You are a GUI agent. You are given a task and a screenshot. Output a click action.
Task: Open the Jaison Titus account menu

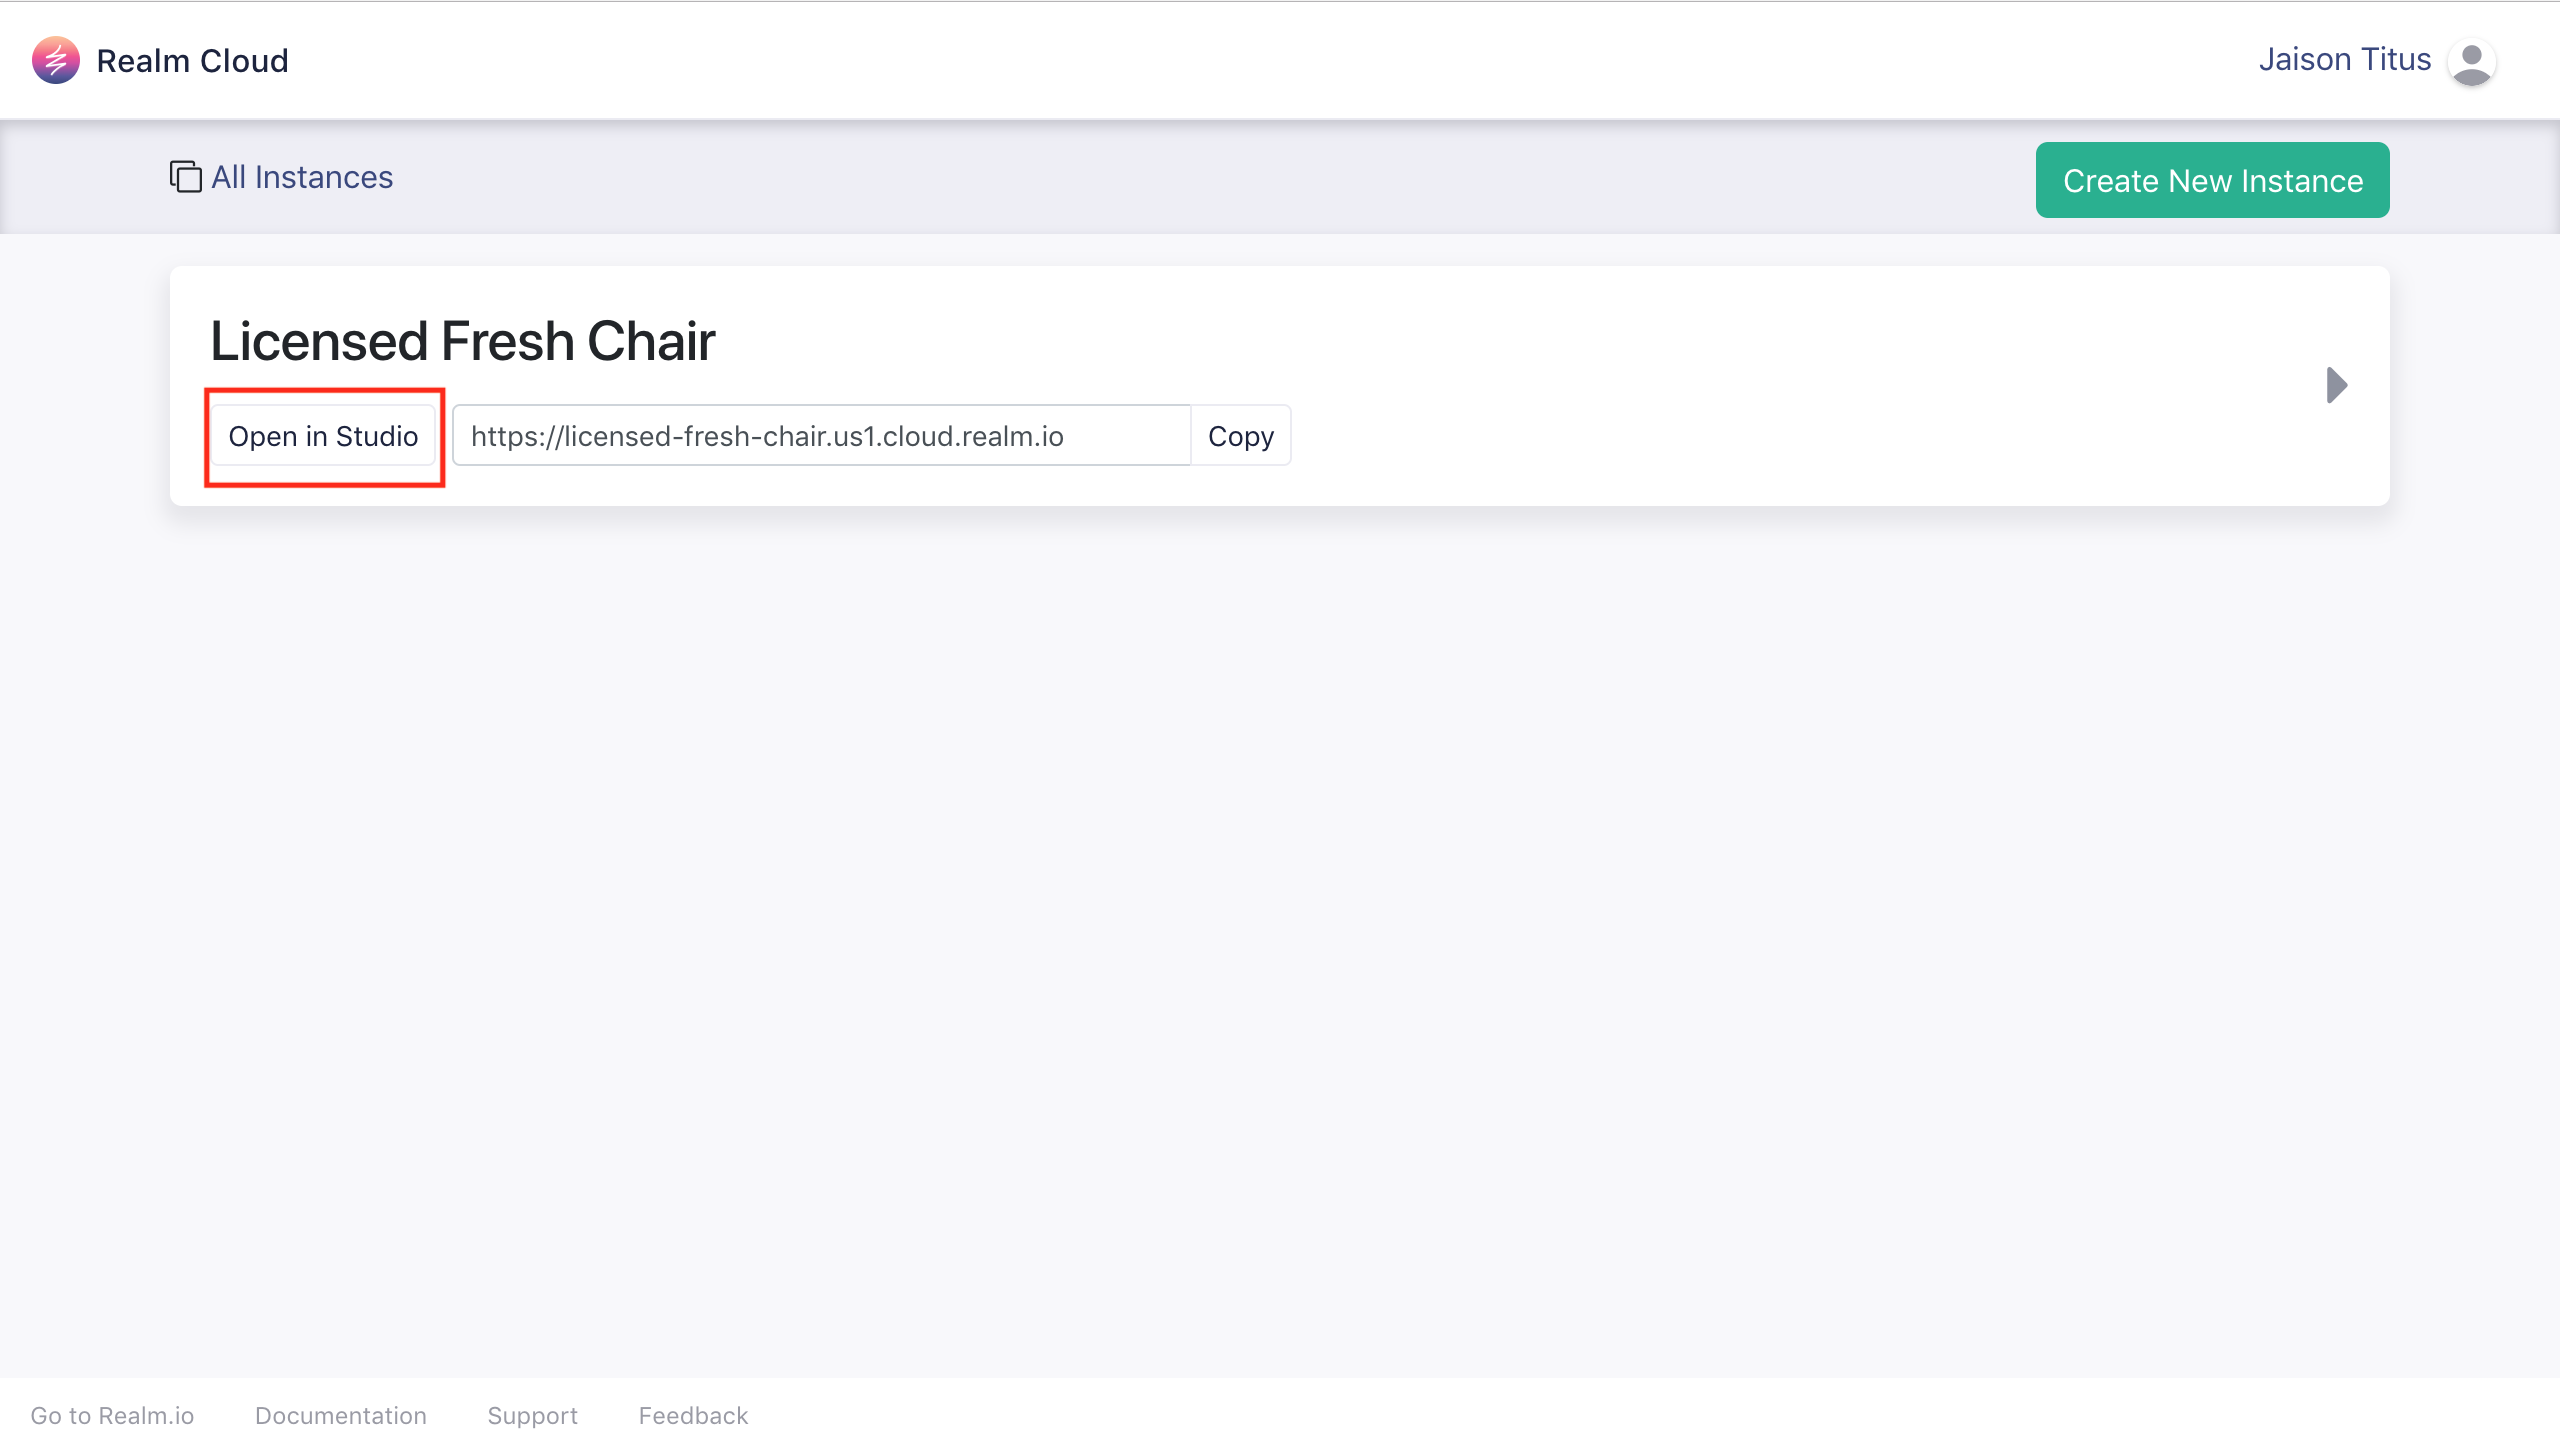tap(2344, 60)
